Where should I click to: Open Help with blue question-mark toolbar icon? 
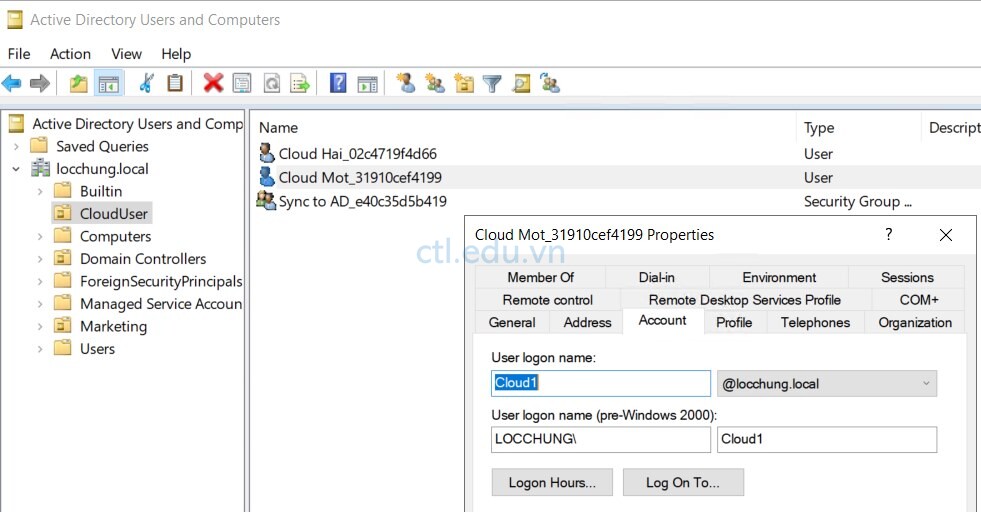coord(338,83)
